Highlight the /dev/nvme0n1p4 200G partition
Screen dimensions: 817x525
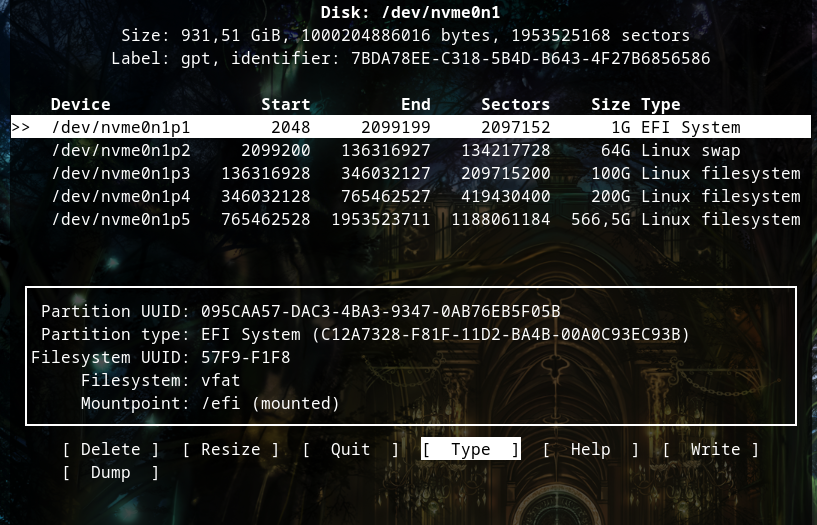tap(120, 197)
